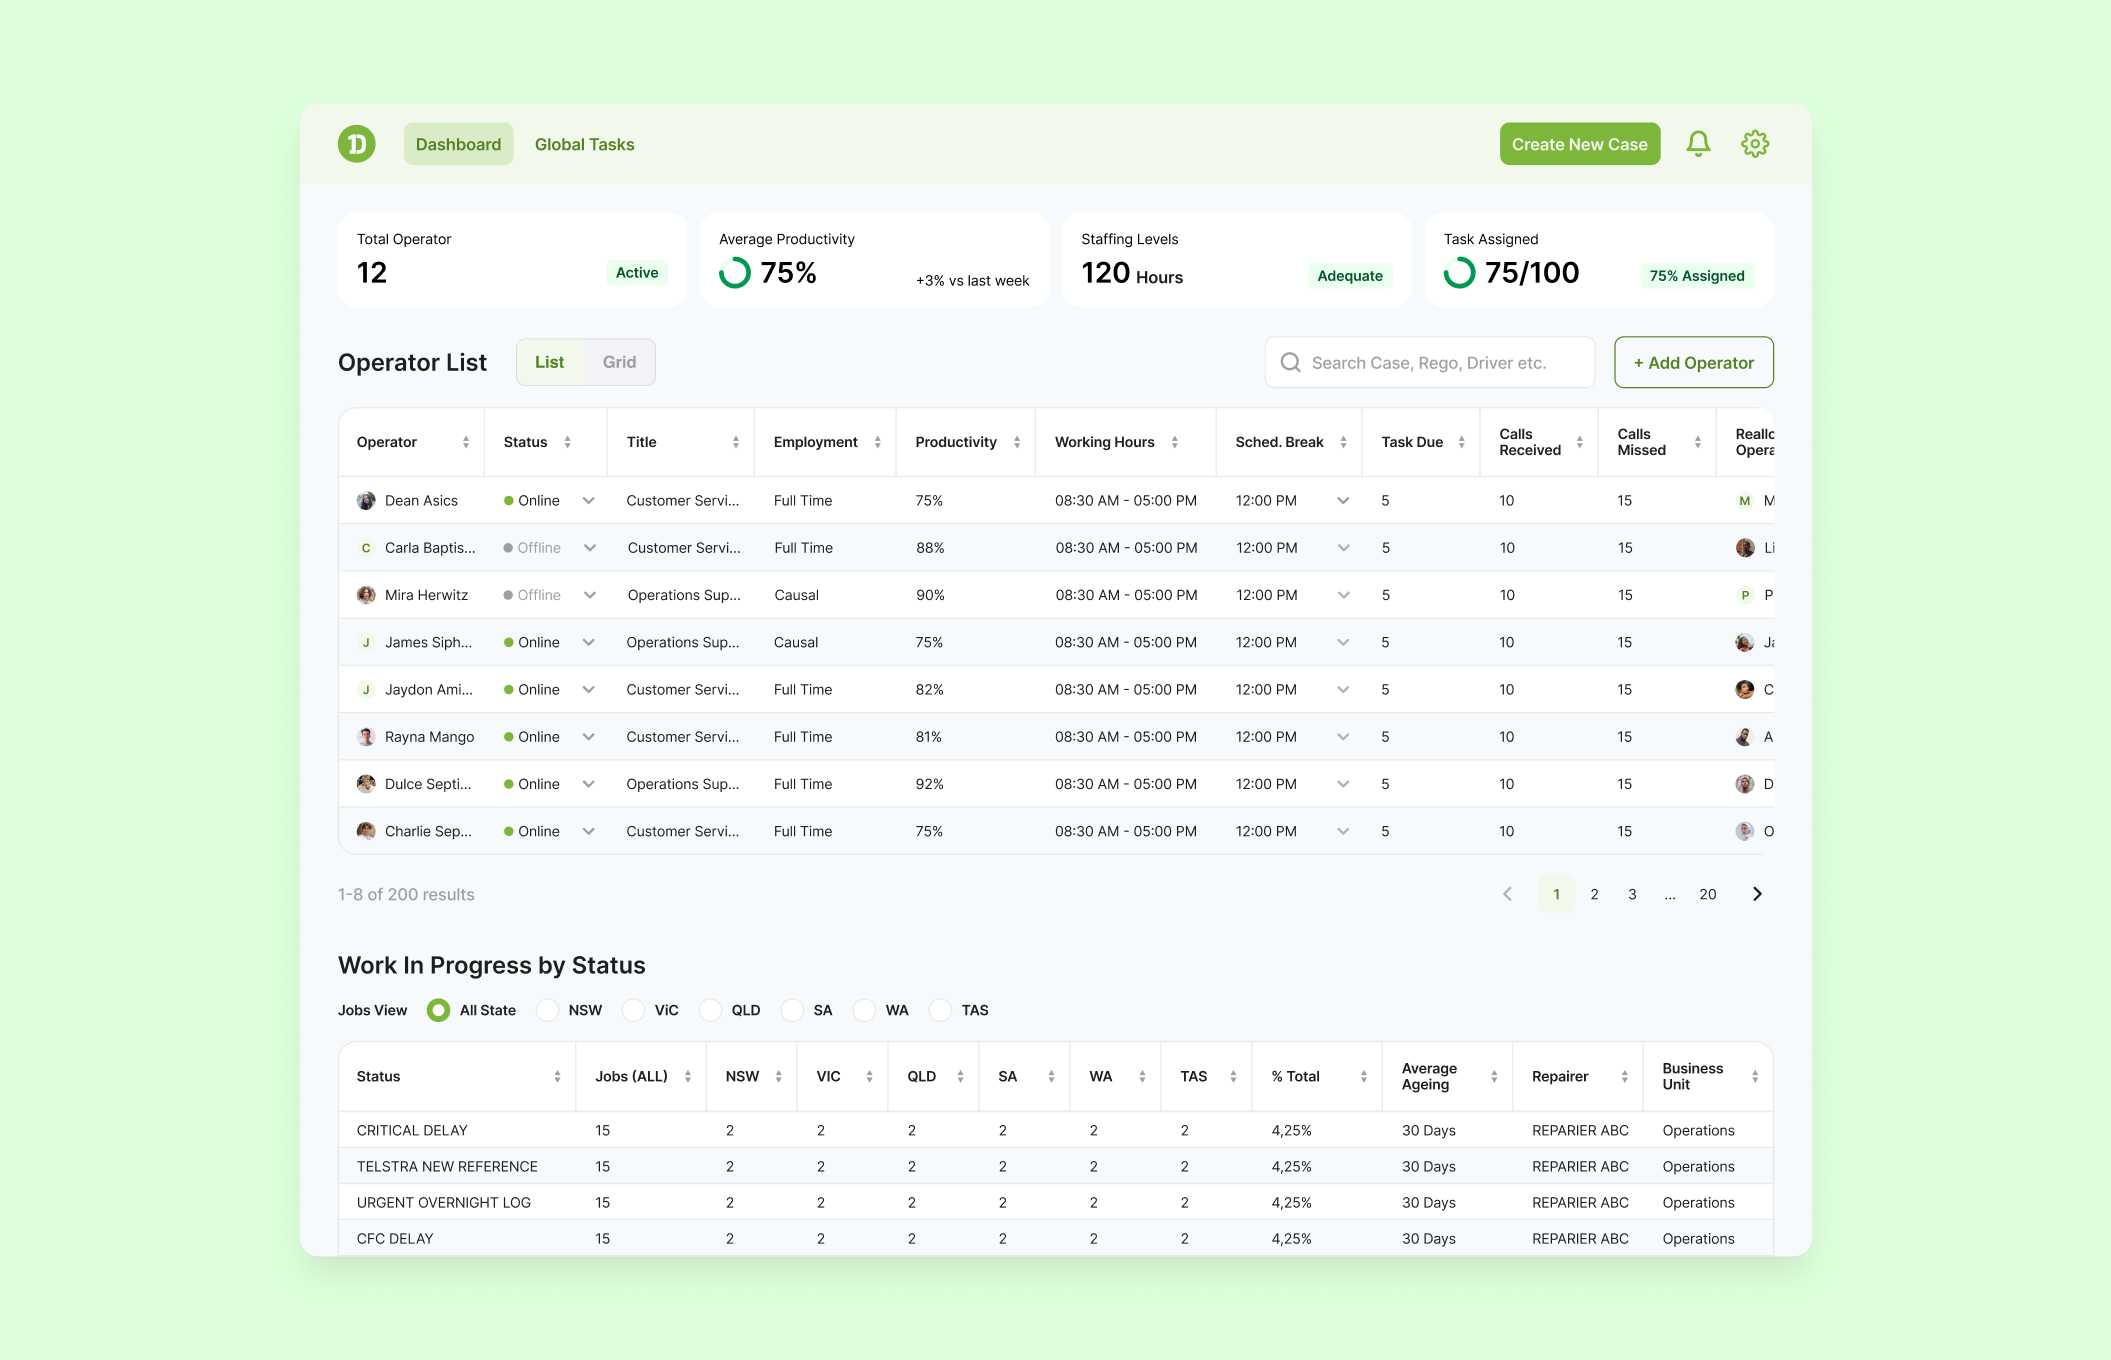
Task: Sort Jobs (ALL) column
Action: pyautogui.click(x=688, y=1076)
